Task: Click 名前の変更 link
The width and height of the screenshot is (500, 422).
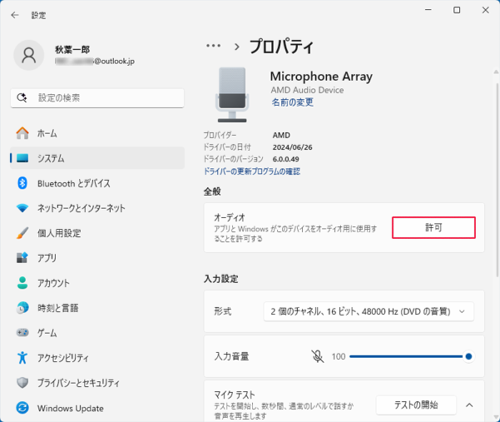Action: 292,102
